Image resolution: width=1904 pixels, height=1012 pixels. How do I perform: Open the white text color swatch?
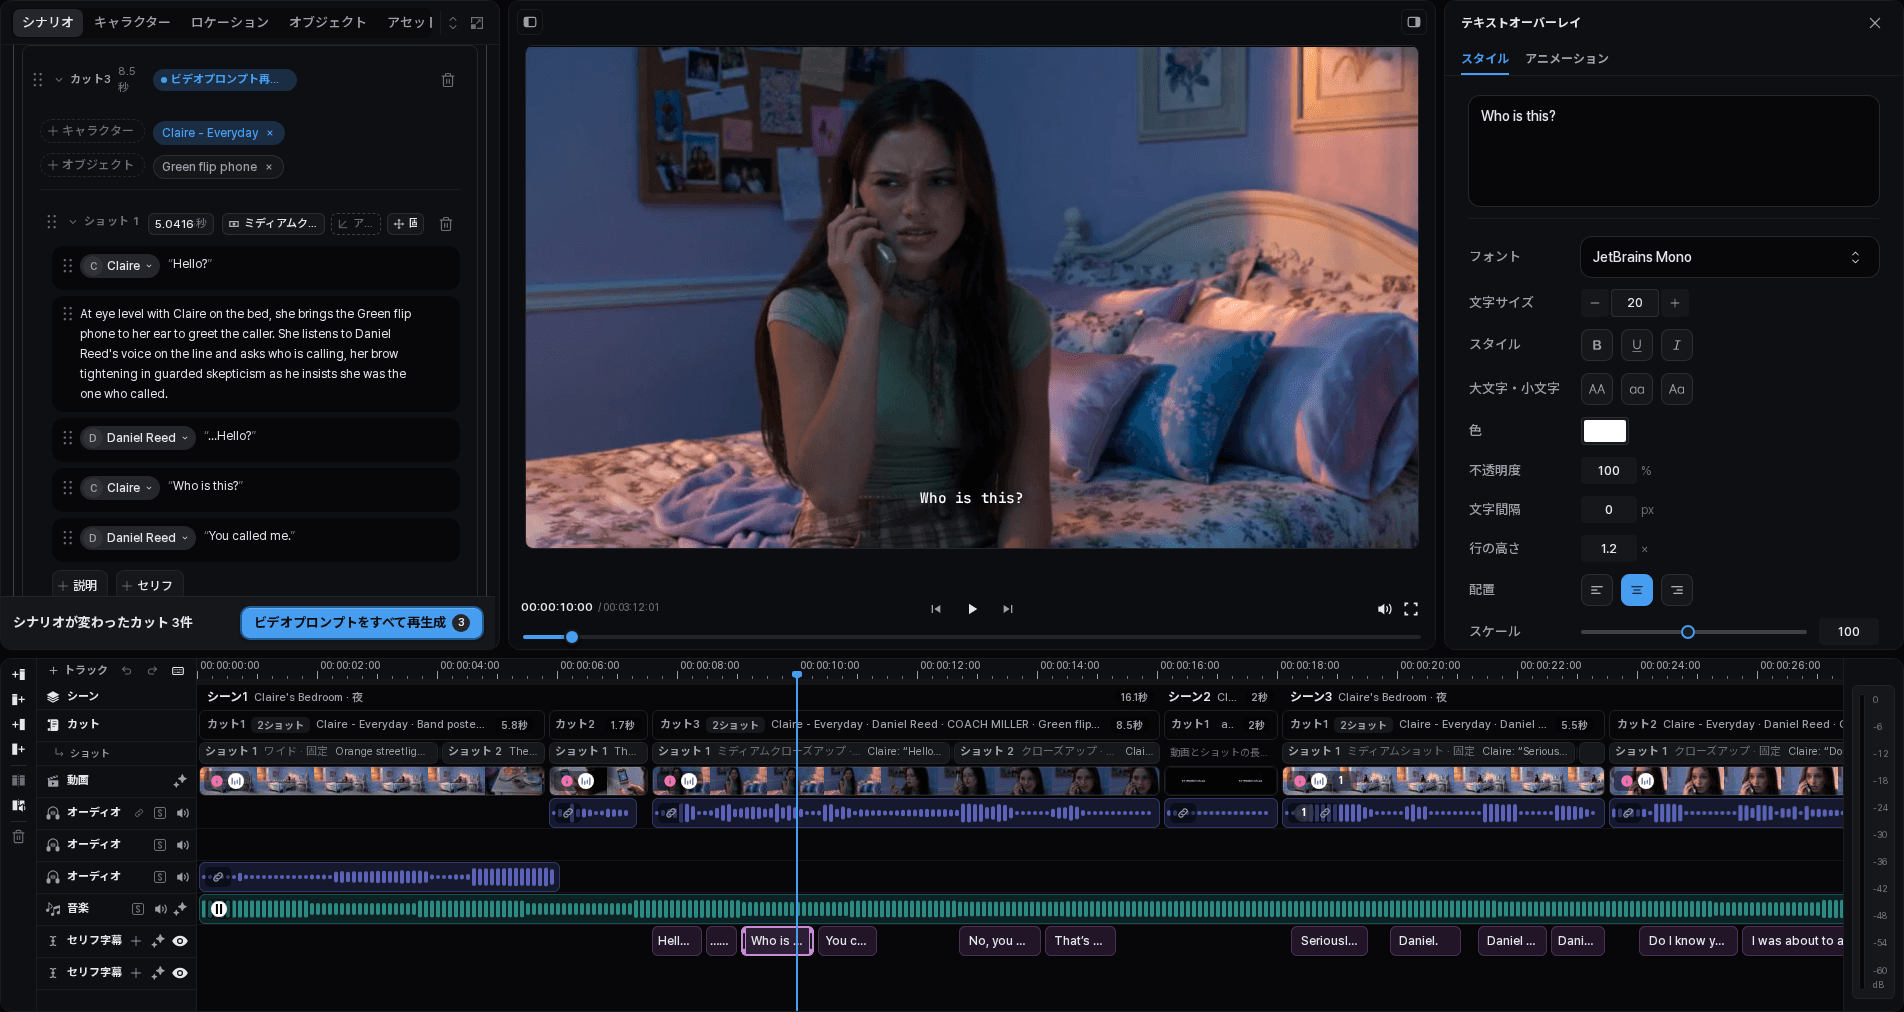point(1605,431)
